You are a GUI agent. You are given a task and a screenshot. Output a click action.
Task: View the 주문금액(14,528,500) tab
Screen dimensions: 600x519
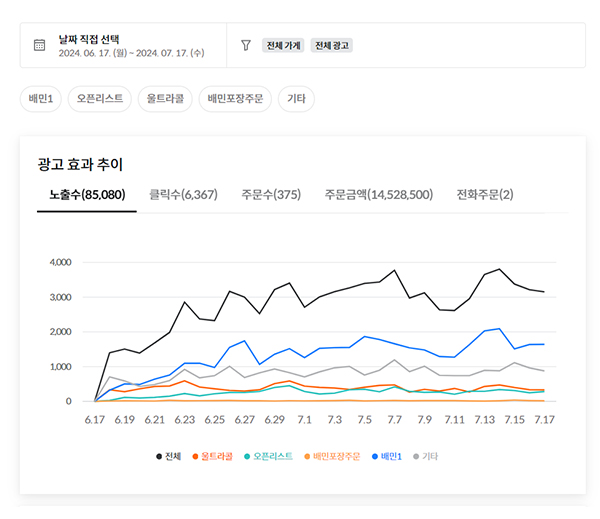[378, 194]
